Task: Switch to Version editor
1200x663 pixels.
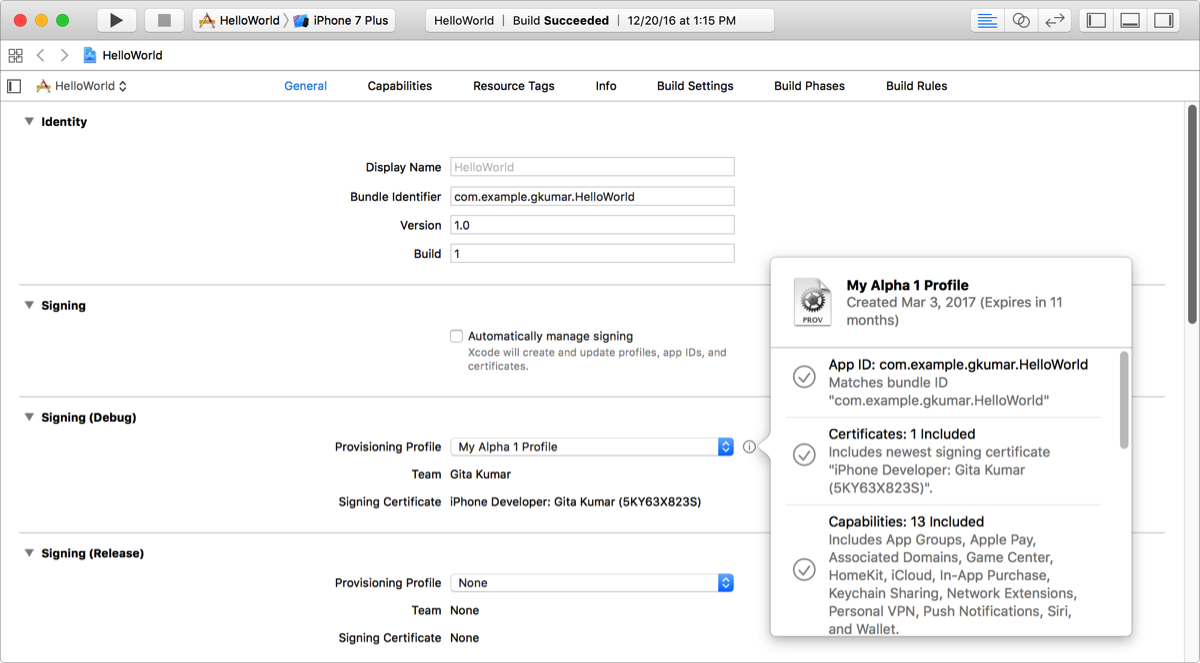Action: 1054,20
